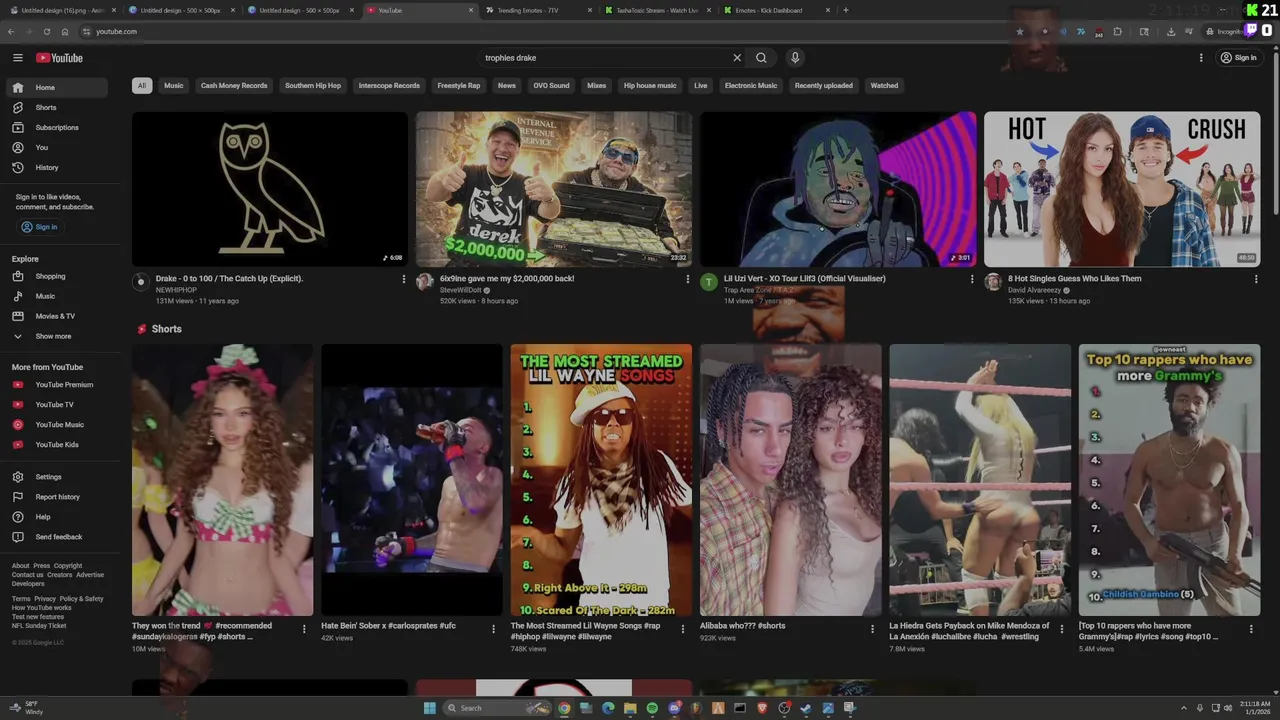This screenshot has height=720, width=1280.
Task: Start voice search with the microphone
Action: coord(795,58)
